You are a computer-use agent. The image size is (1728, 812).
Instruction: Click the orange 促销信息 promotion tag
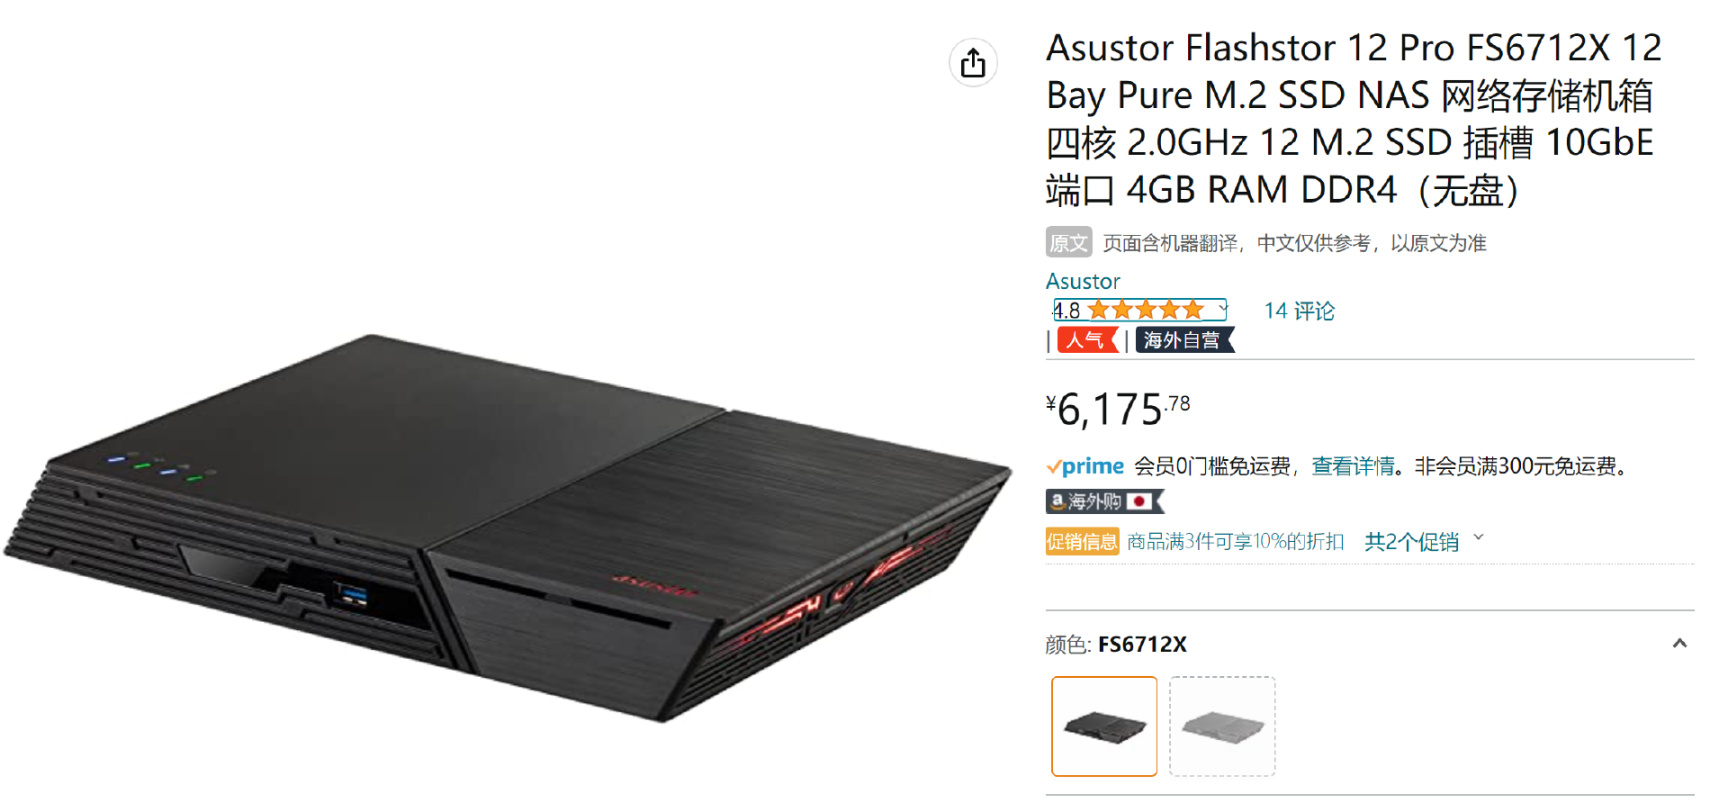pyautogui.click(x=1082, y=542)
